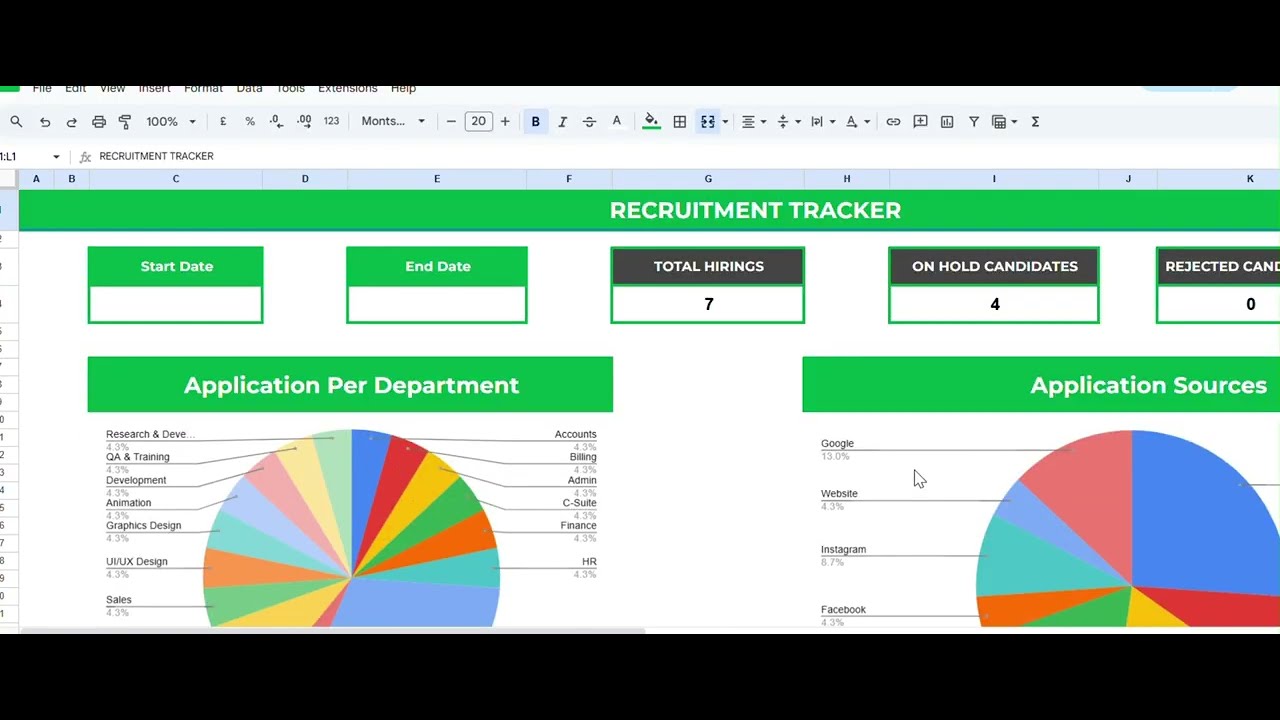
Task: Click the Application Per Department heading
Action: click(x=351, y=385)
